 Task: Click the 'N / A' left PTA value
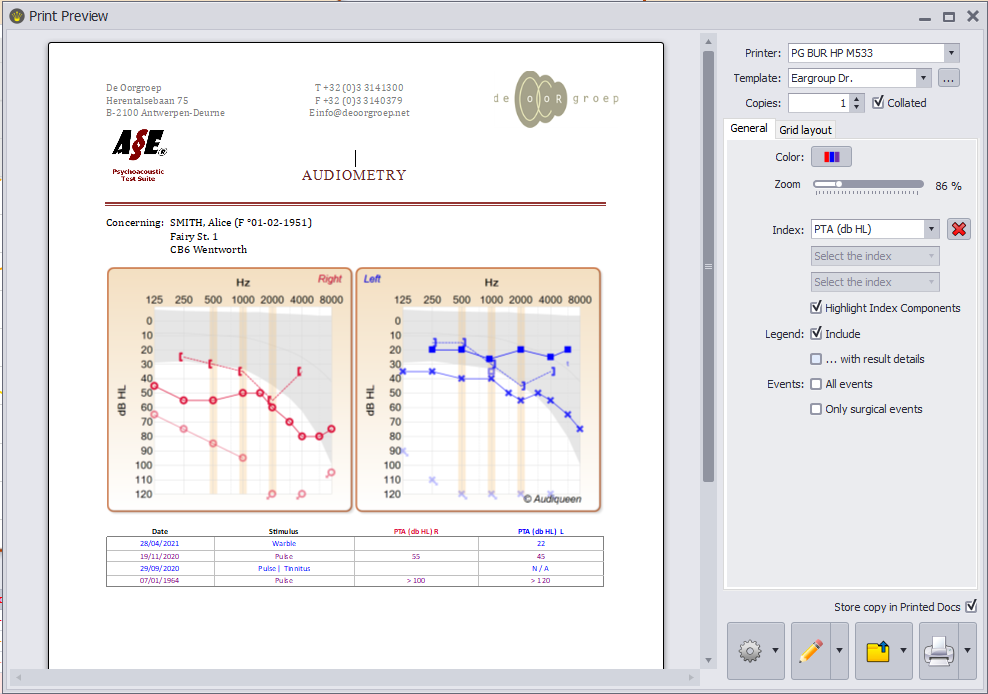pos(541,568)
